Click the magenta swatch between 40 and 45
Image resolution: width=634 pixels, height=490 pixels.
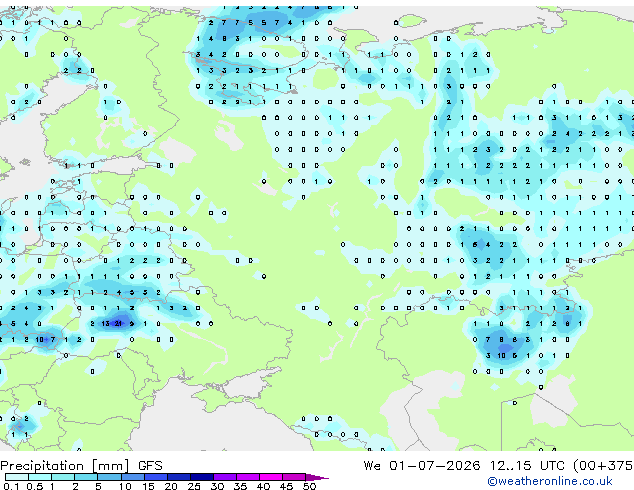coord(271,477)
